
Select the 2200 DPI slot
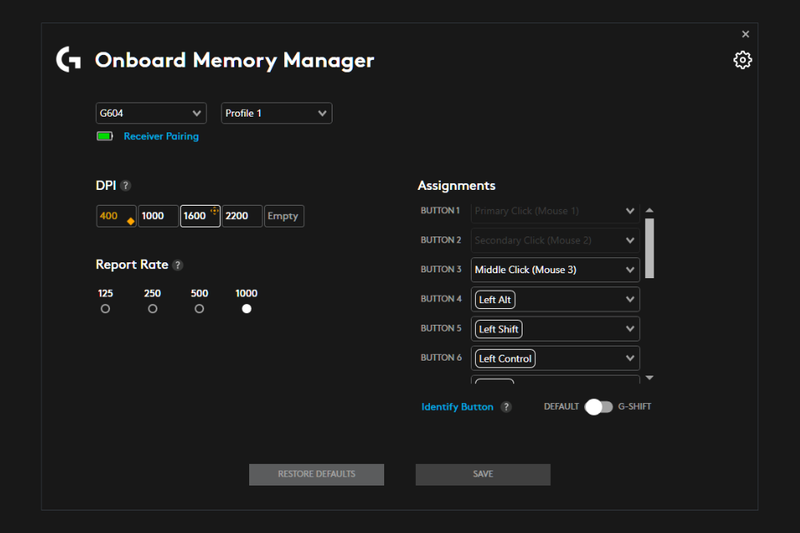(242, 216)
